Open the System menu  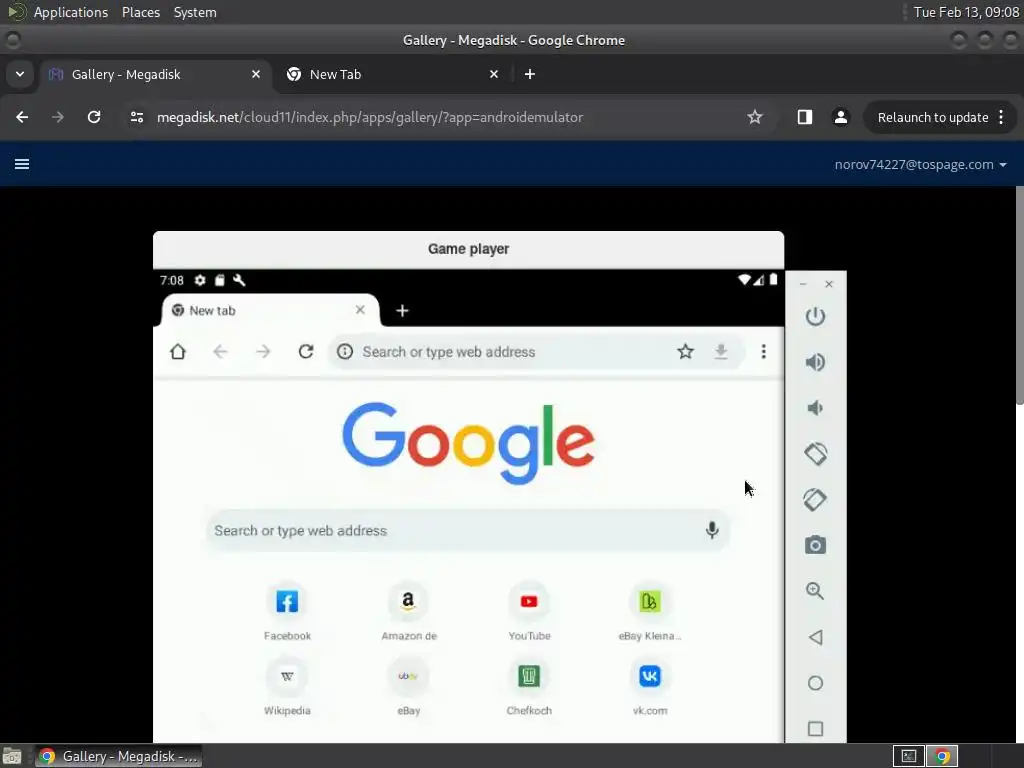(x=195, y=12)
